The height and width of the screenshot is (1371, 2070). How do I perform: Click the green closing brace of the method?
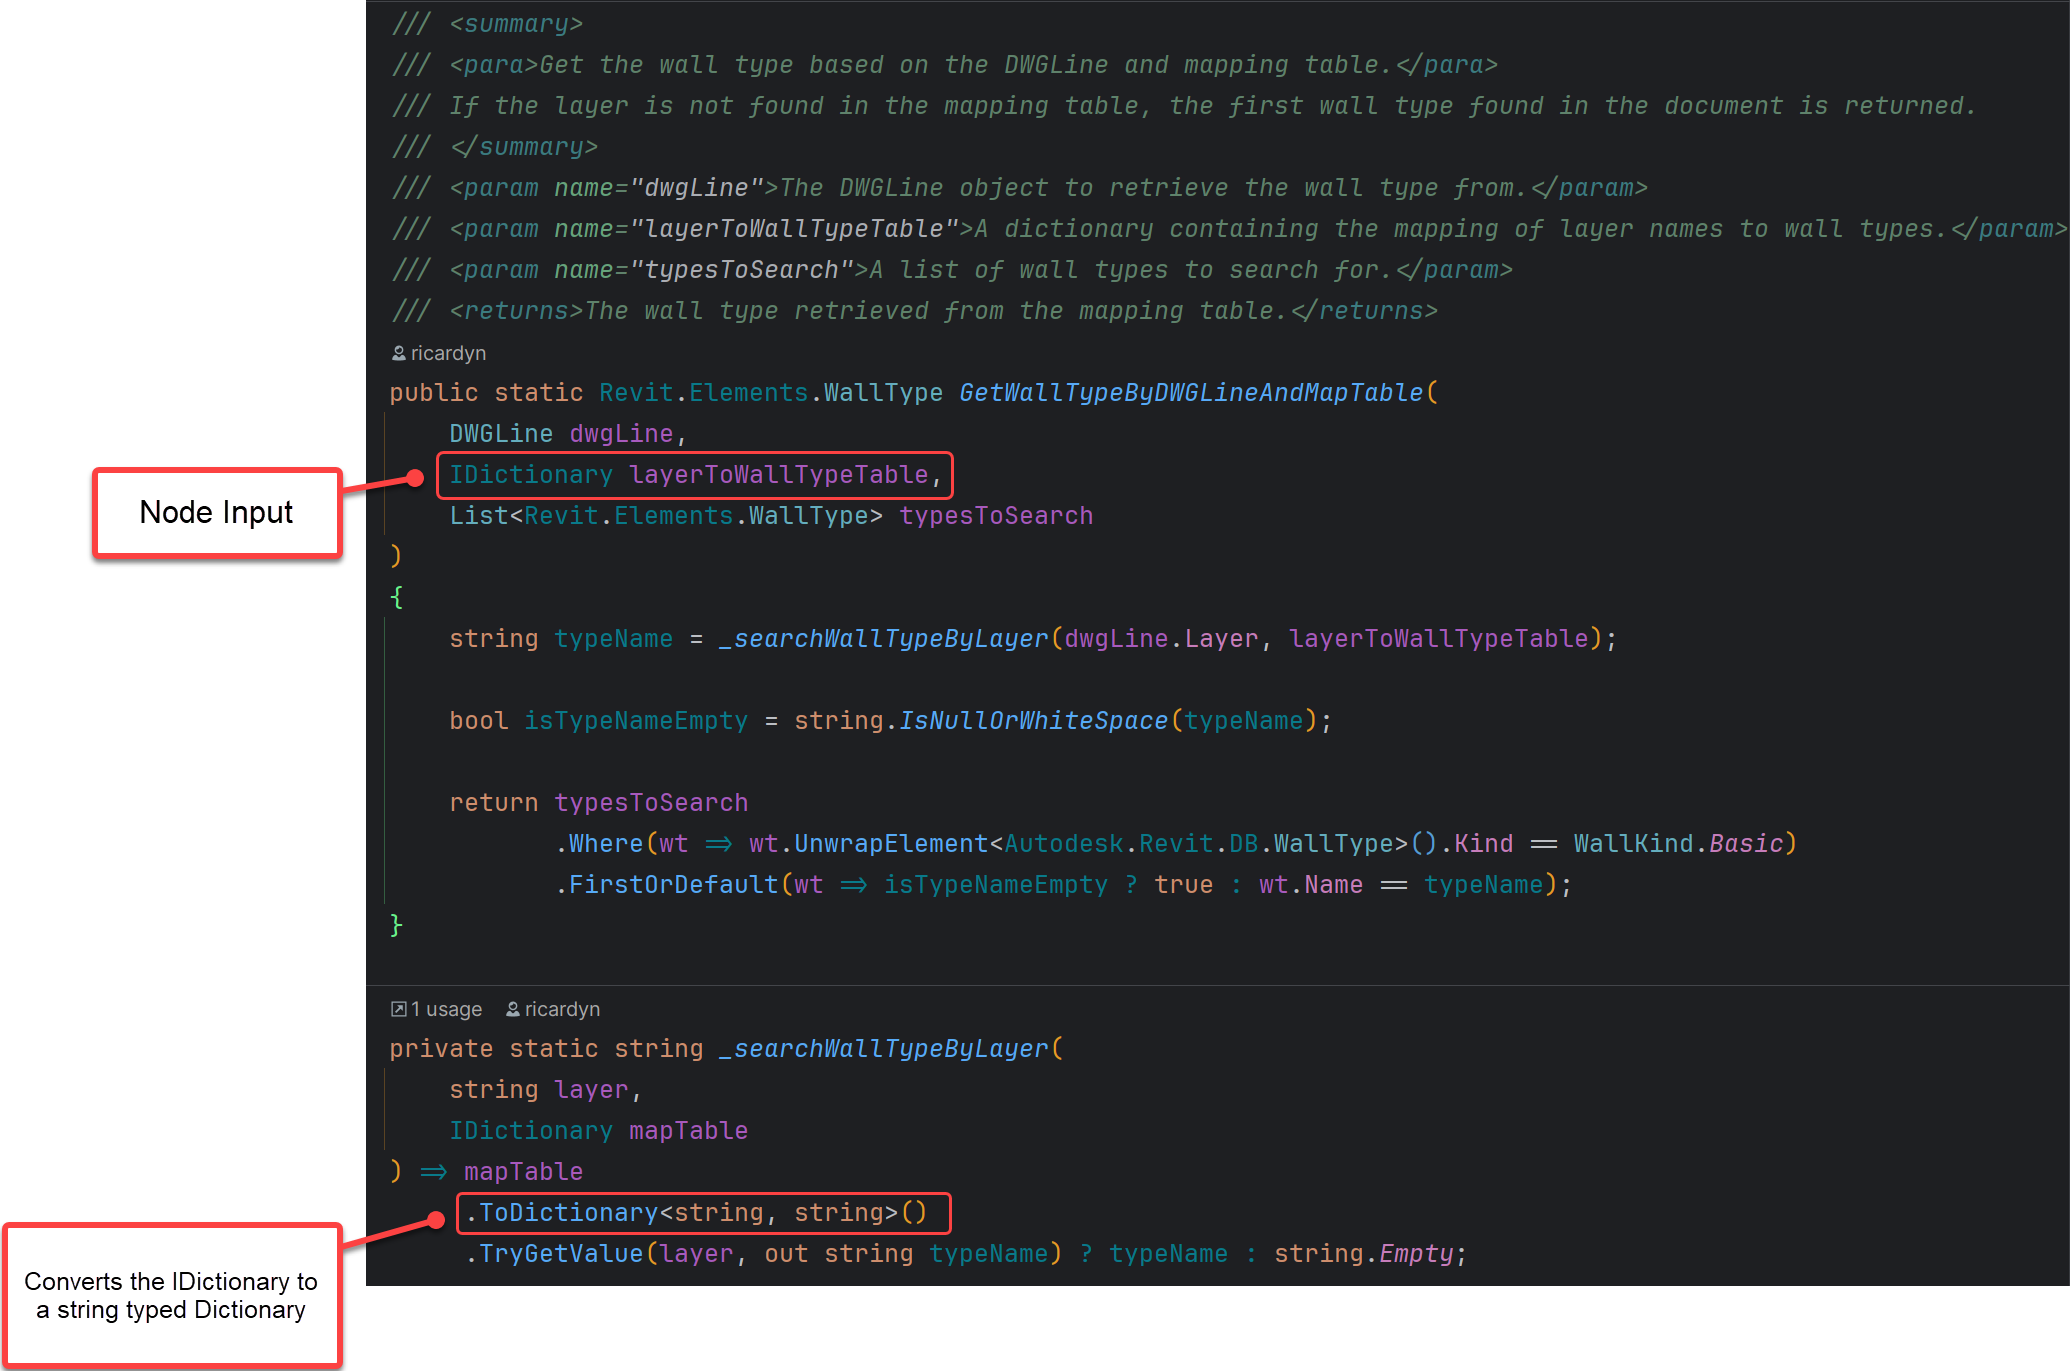(x=396, y=925)
